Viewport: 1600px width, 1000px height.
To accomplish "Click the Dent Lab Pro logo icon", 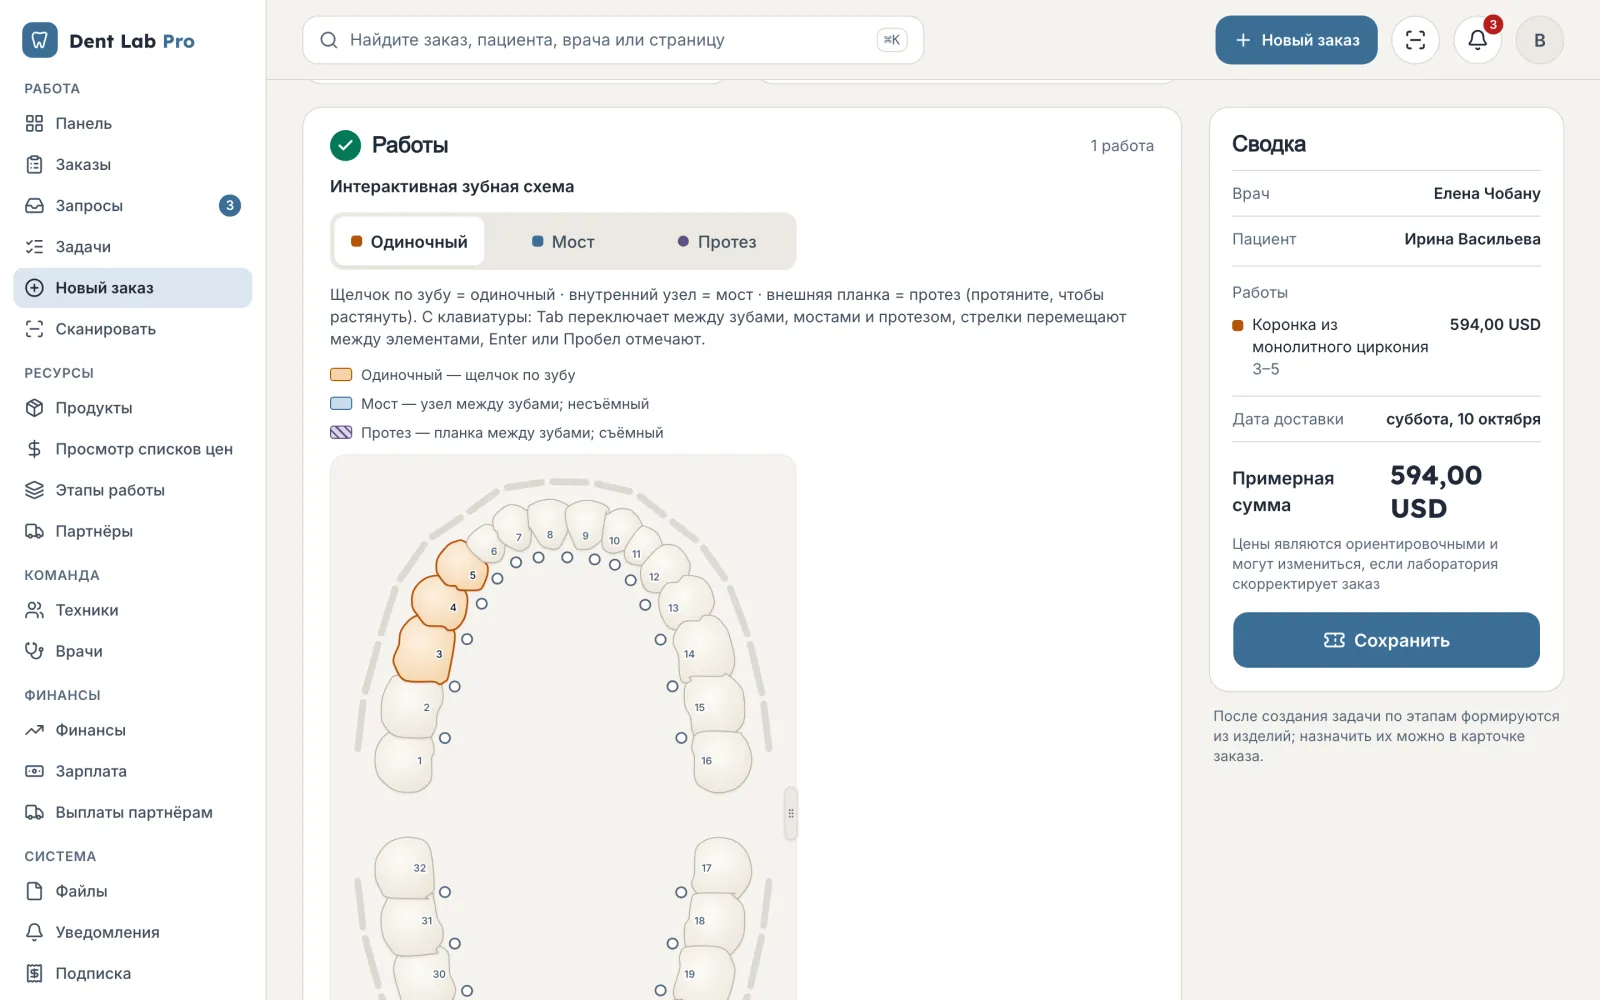I will coord(40,40).
